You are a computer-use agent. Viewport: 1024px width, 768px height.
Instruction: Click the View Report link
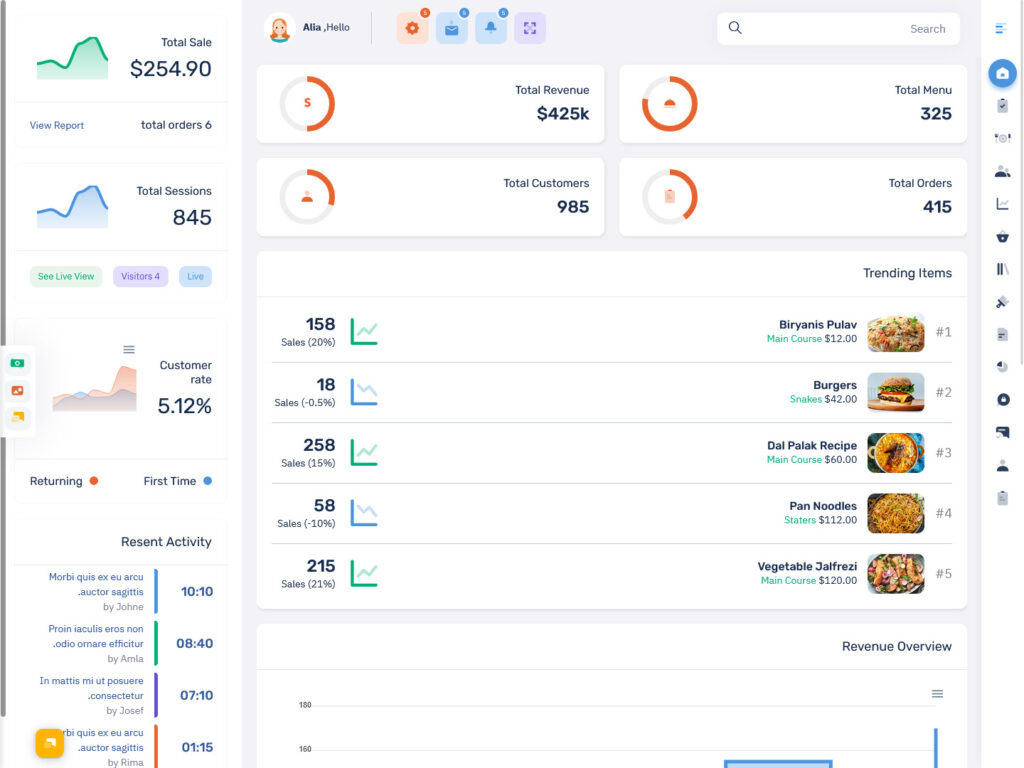(x=57, y=125)
